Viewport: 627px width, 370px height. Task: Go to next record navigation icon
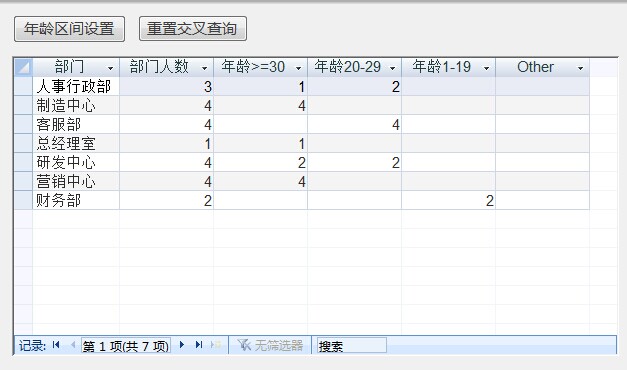pos(182,344)
